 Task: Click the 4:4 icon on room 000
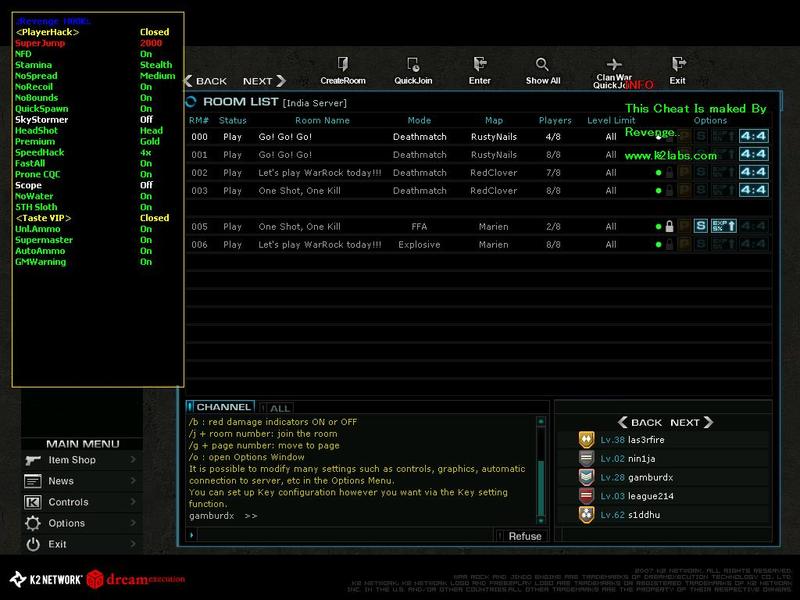tap(753, 136)
